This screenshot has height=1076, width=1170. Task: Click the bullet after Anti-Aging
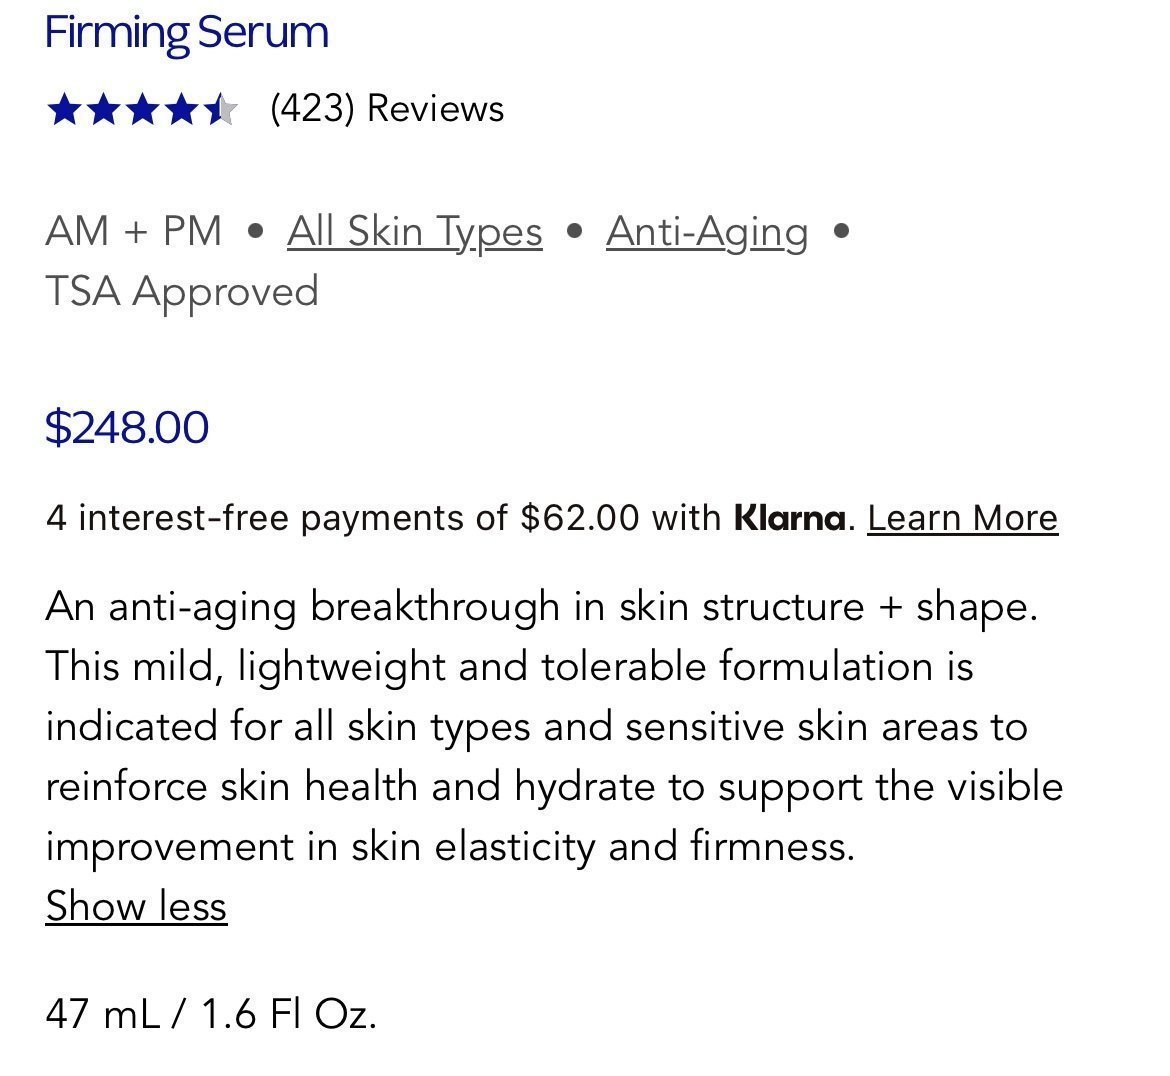click(841, 231)
